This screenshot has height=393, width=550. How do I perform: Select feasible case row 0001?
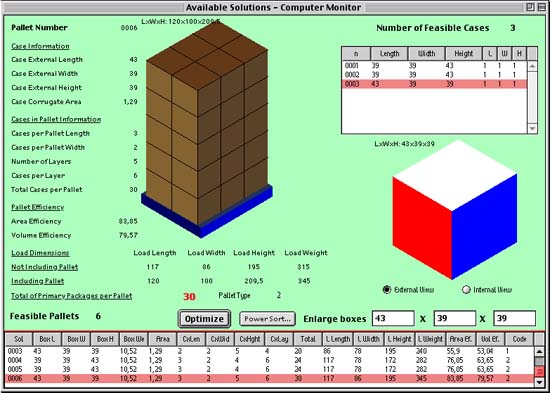(x=434, y=66)
